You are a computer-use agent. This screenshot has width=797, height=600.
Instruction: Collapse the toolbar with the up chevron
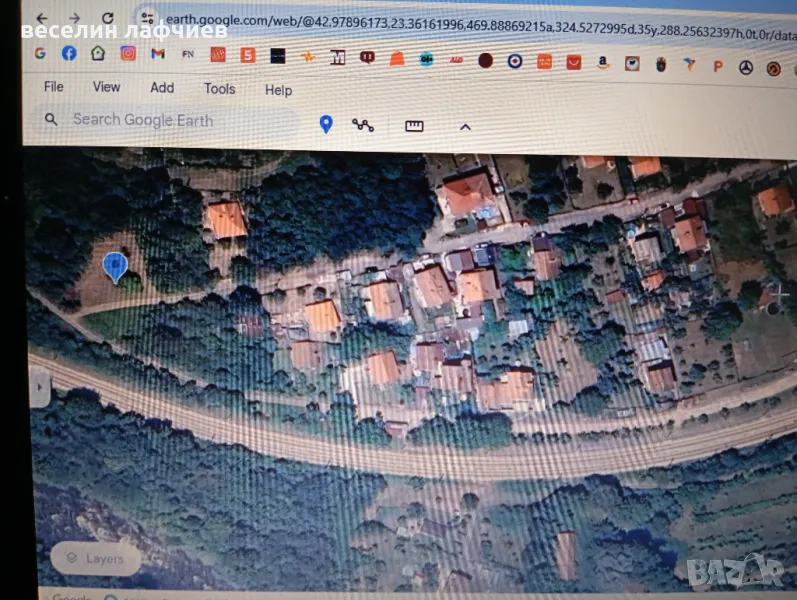(465, 127)
